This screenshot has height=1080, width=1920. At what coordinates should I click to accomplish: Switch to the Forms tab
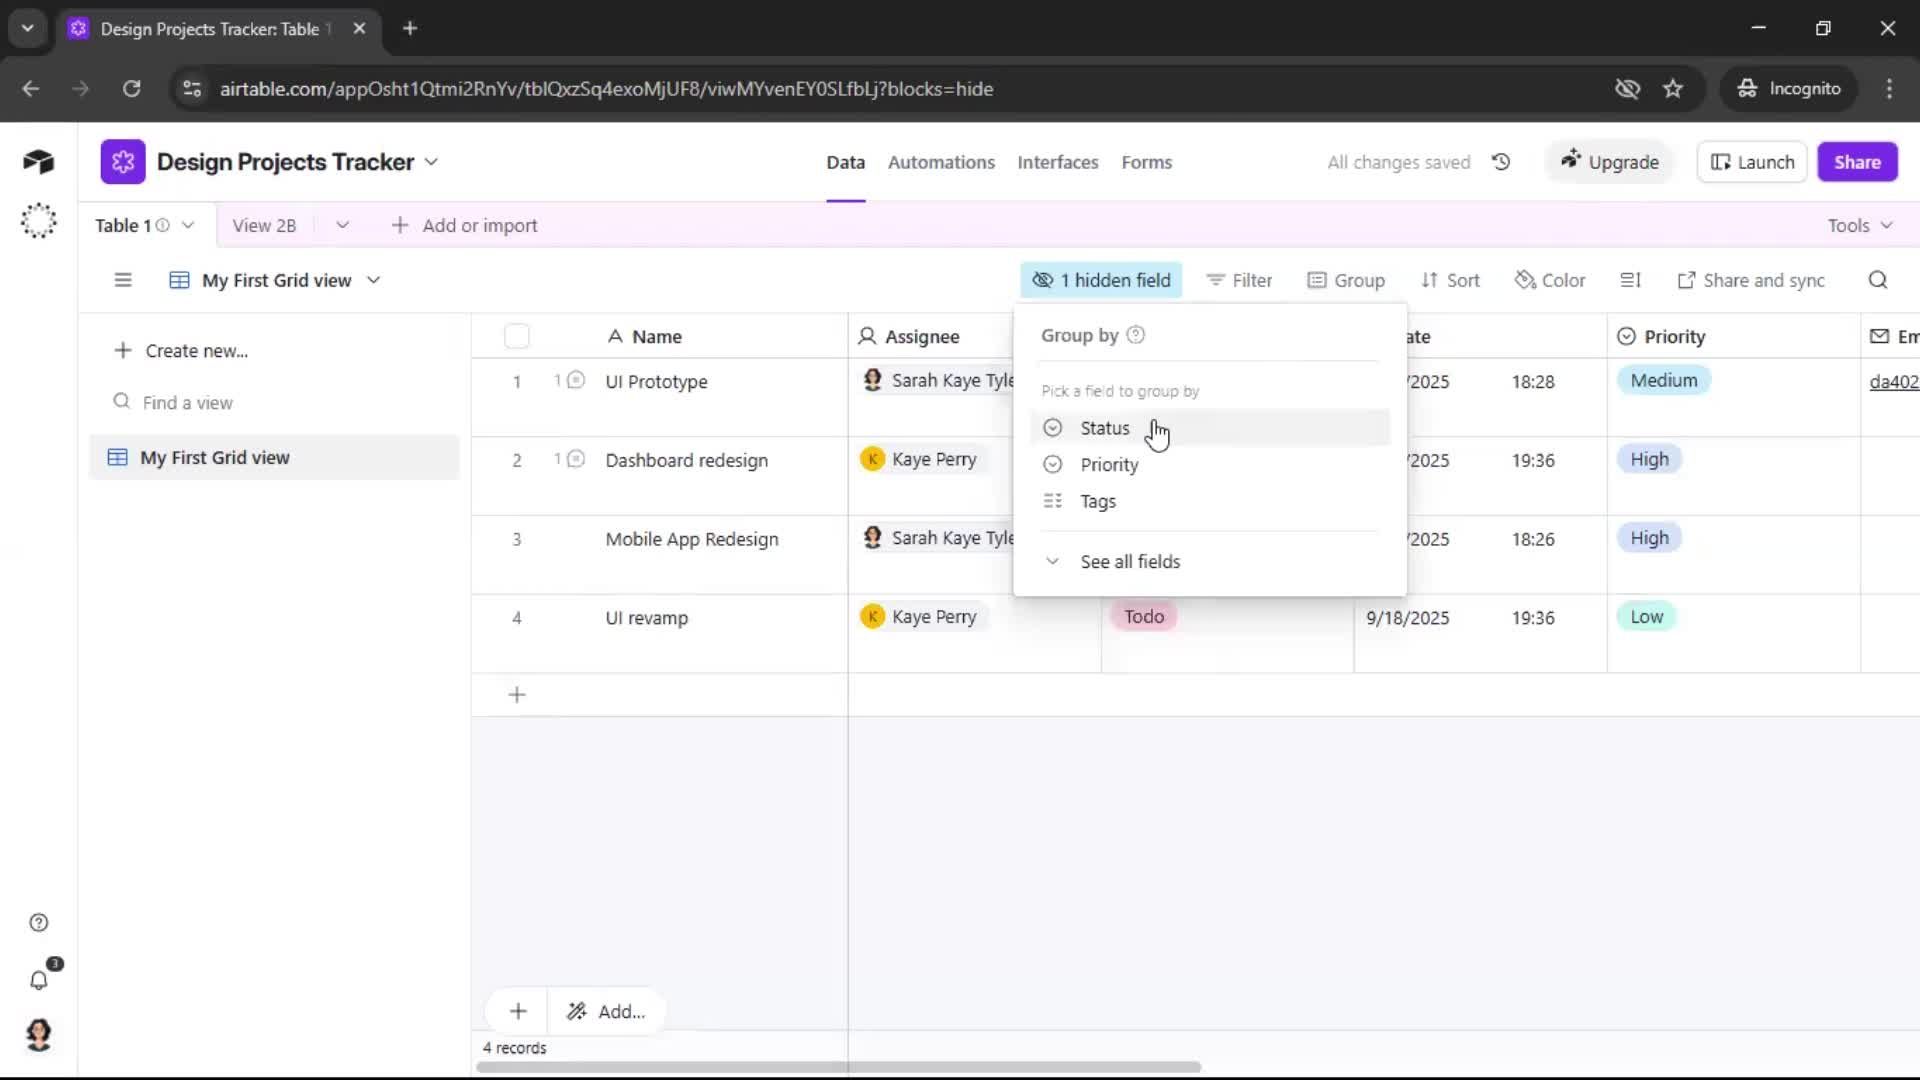coord(1146,162)
